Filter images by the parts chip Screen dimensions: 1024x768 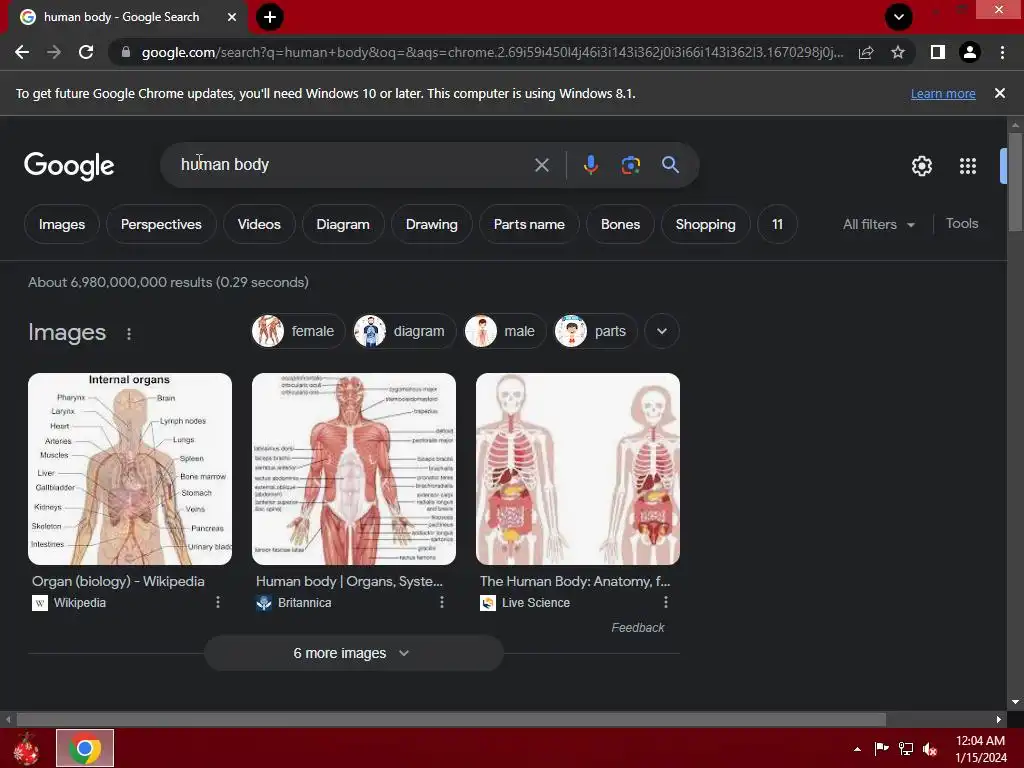[x=596, y=331]
